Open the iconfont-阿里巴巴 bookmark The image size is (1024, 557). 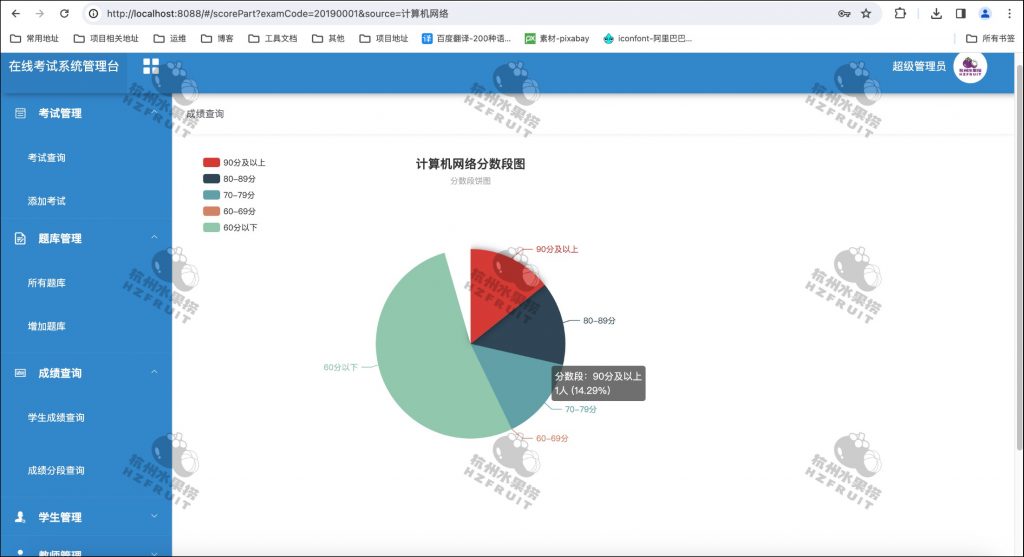647,39
